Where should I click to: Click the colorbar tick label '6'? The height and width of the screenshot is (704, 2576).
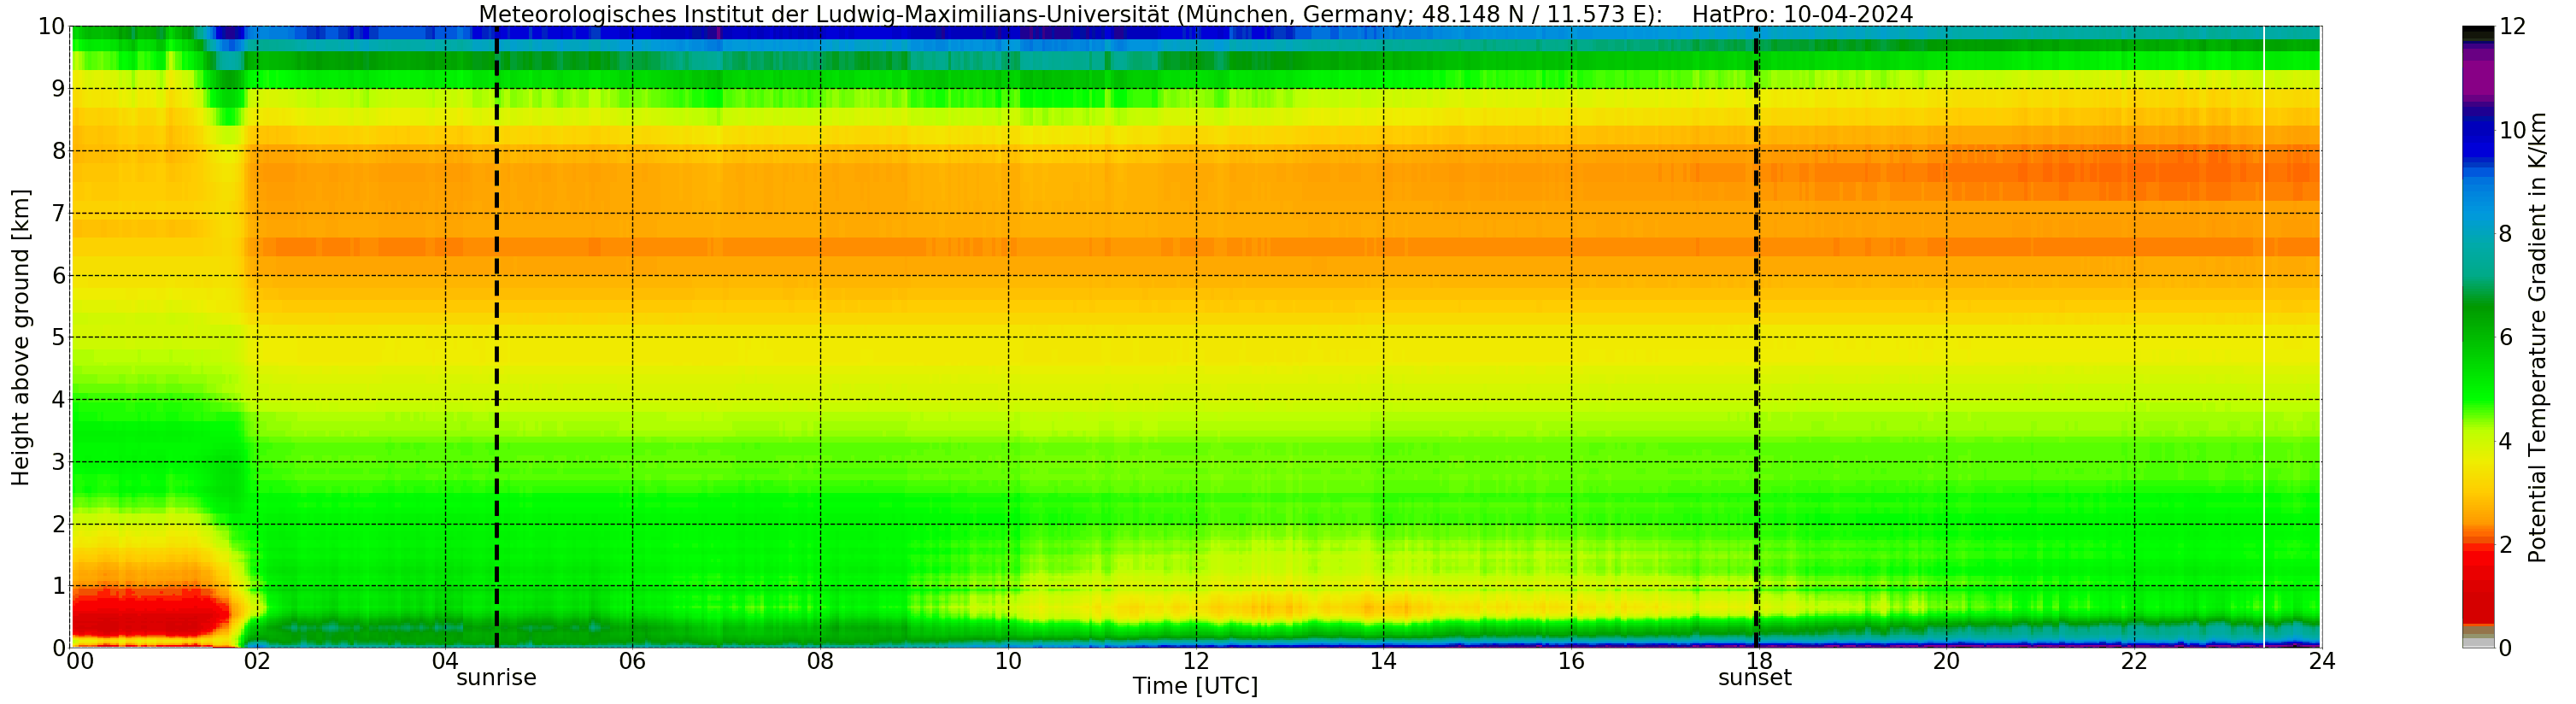click(x=2505, y=338)
